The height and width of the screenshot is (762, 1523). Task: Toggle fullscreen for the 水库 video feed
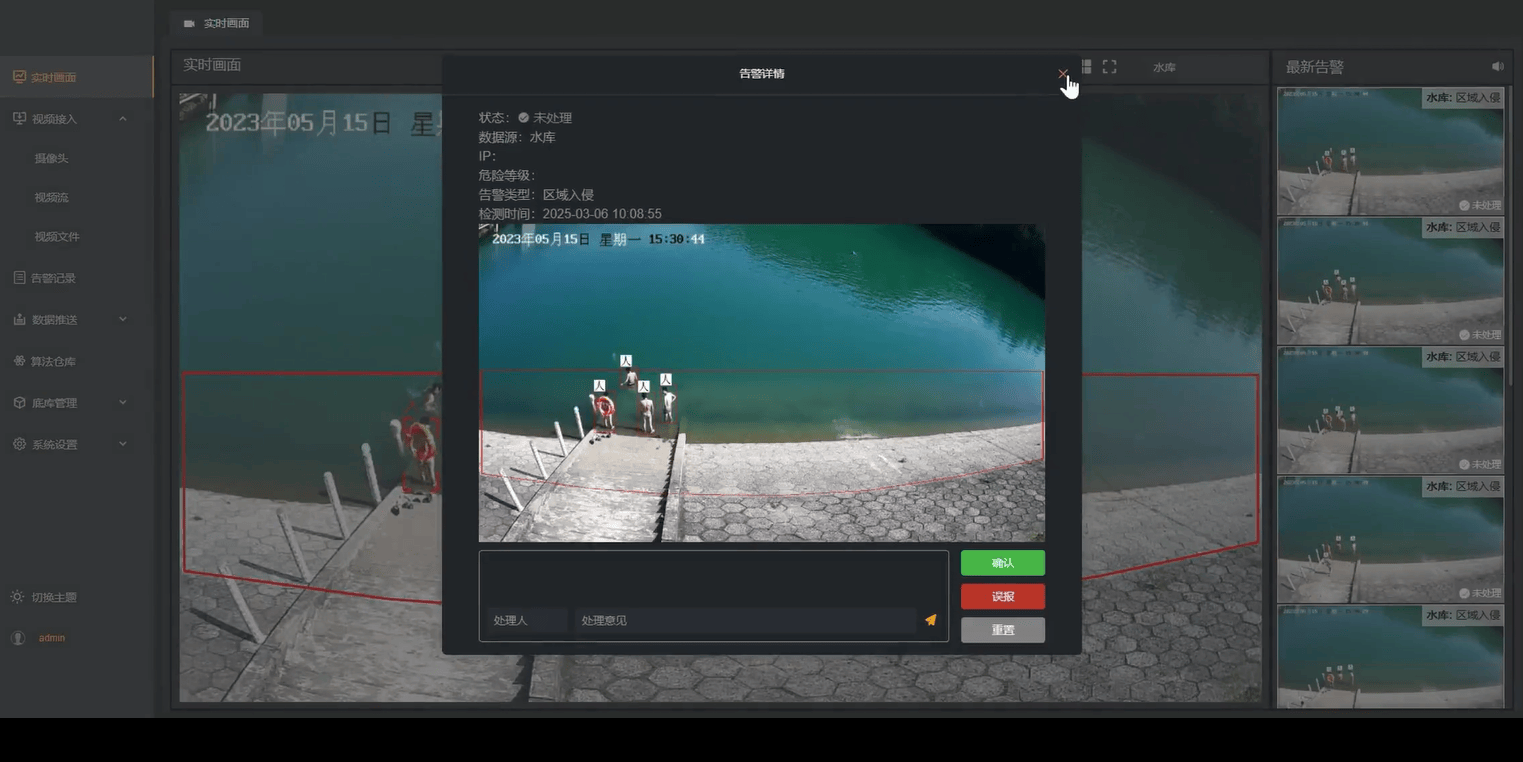1109,66
